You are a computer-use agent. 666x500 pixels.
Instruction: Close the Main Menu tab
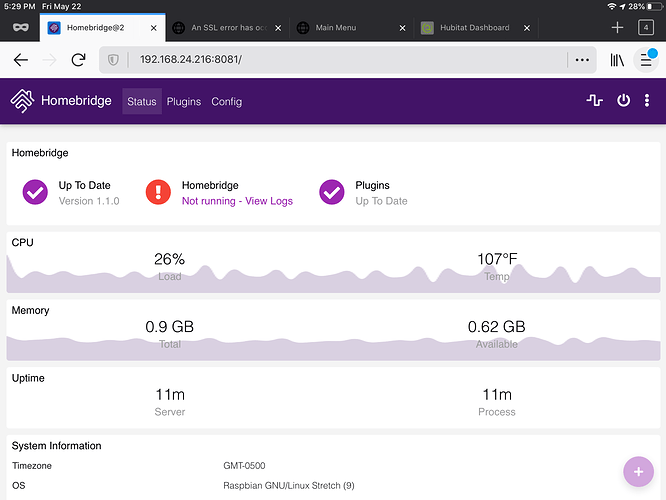[402, 28]
